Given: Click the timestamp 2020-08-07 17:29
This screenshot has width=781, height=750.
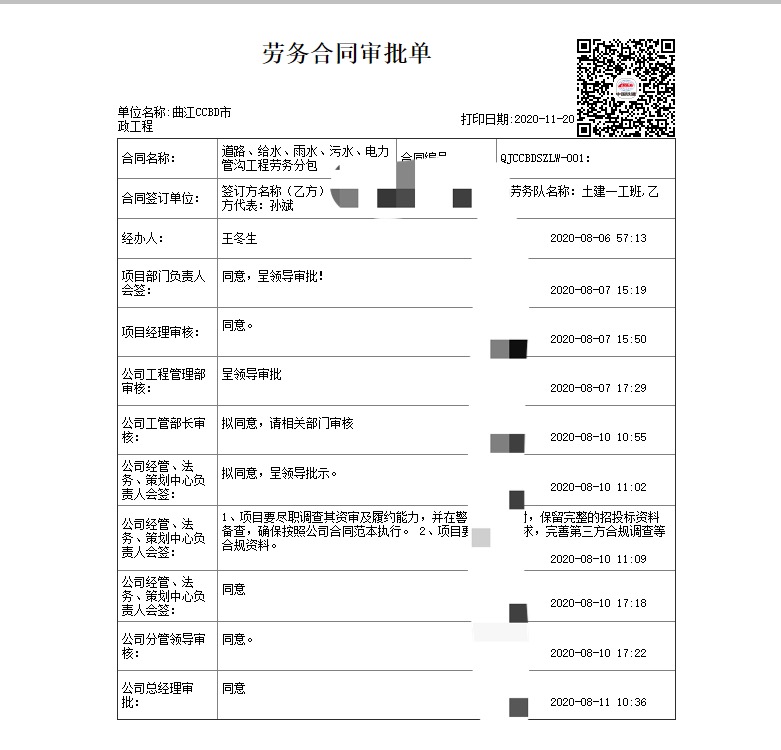Looking at the screenshot, I should (598, 388).
